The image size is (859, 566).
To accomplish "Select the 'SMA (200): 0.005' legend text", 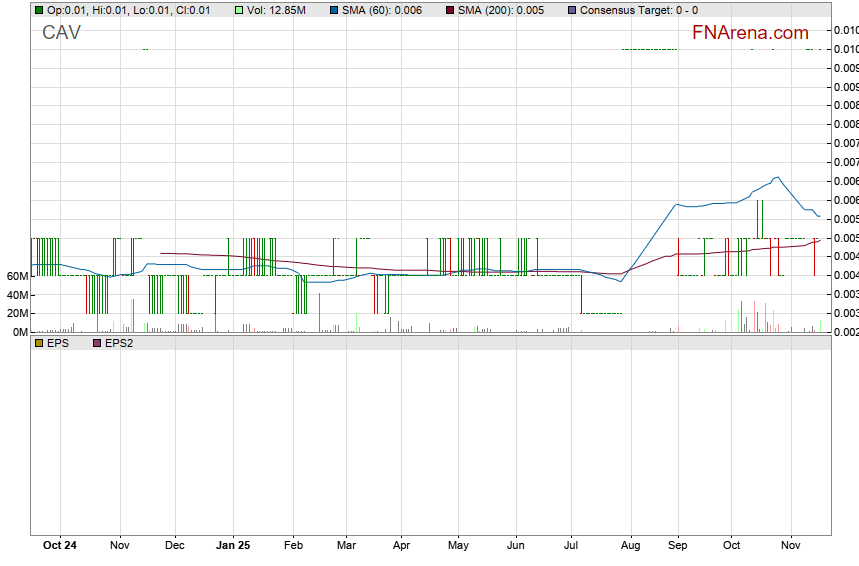I will click(x=501, y=10).
